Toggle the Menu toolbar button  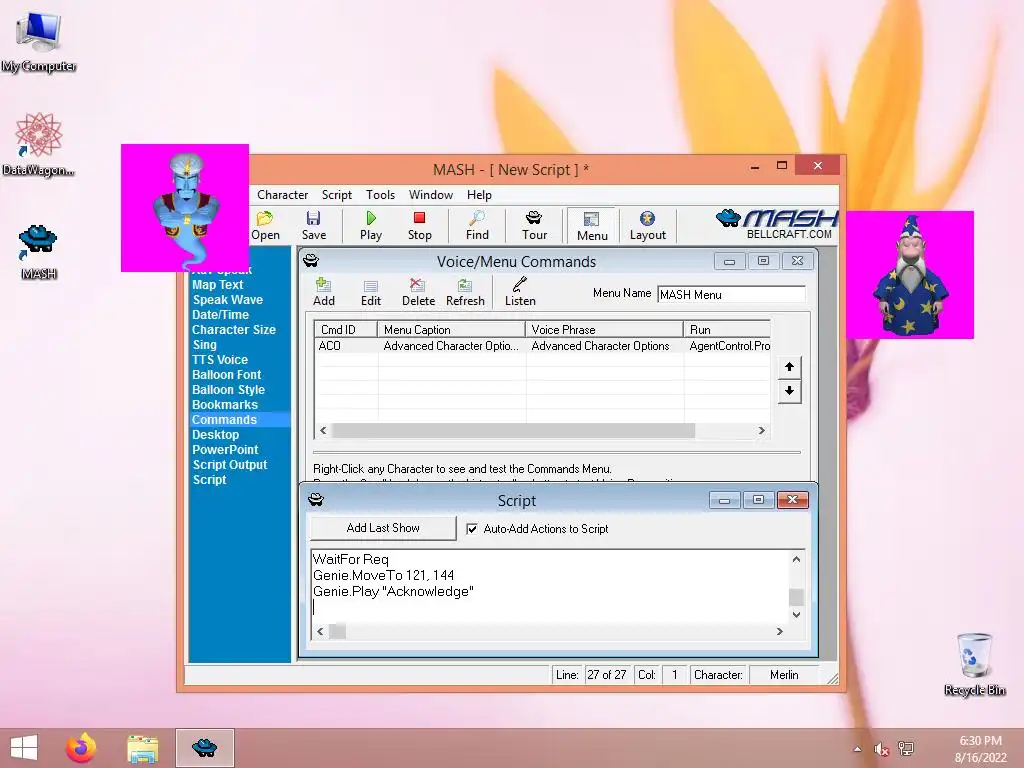click(x=592, y=226)
